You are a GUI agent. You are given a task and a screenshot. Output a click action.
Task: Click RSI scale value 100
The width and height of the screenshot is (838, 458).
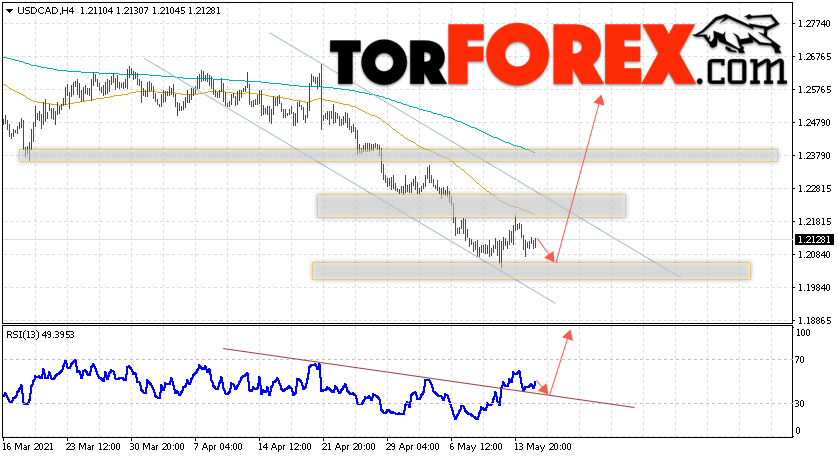(x=803, y=332)
